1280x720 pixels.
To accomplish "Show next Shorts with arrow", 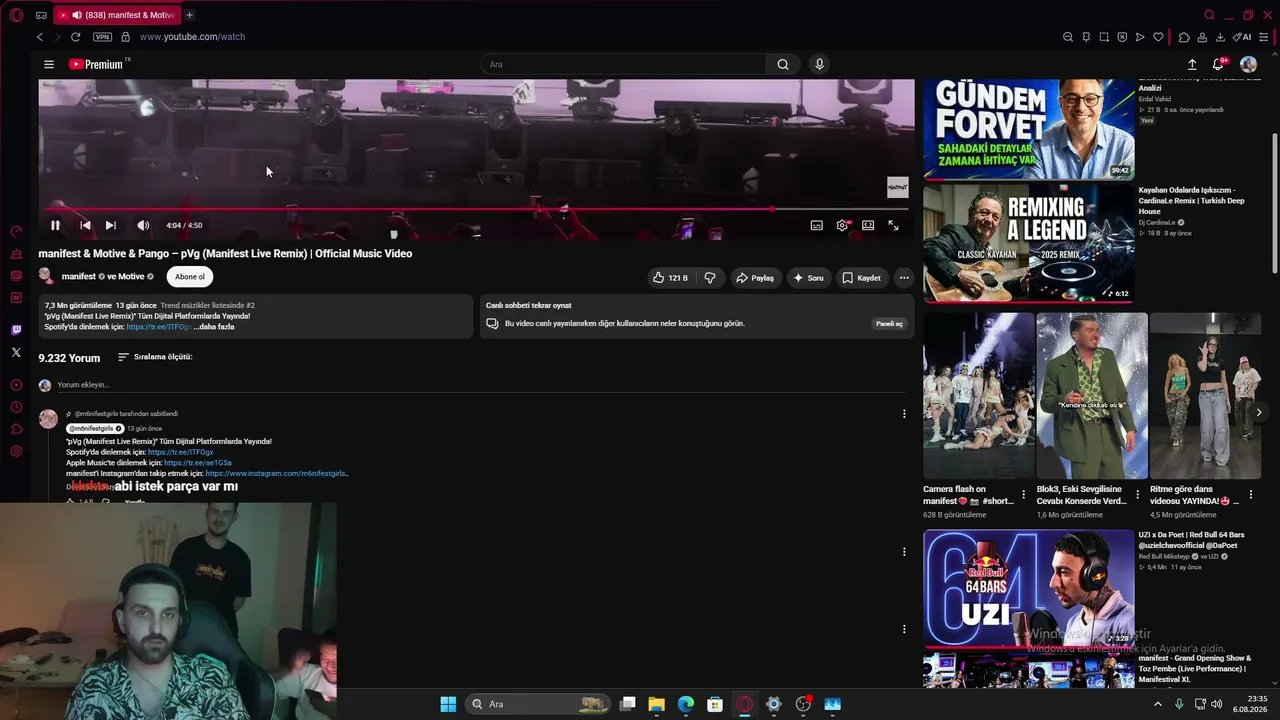I will coord(1259,412).
